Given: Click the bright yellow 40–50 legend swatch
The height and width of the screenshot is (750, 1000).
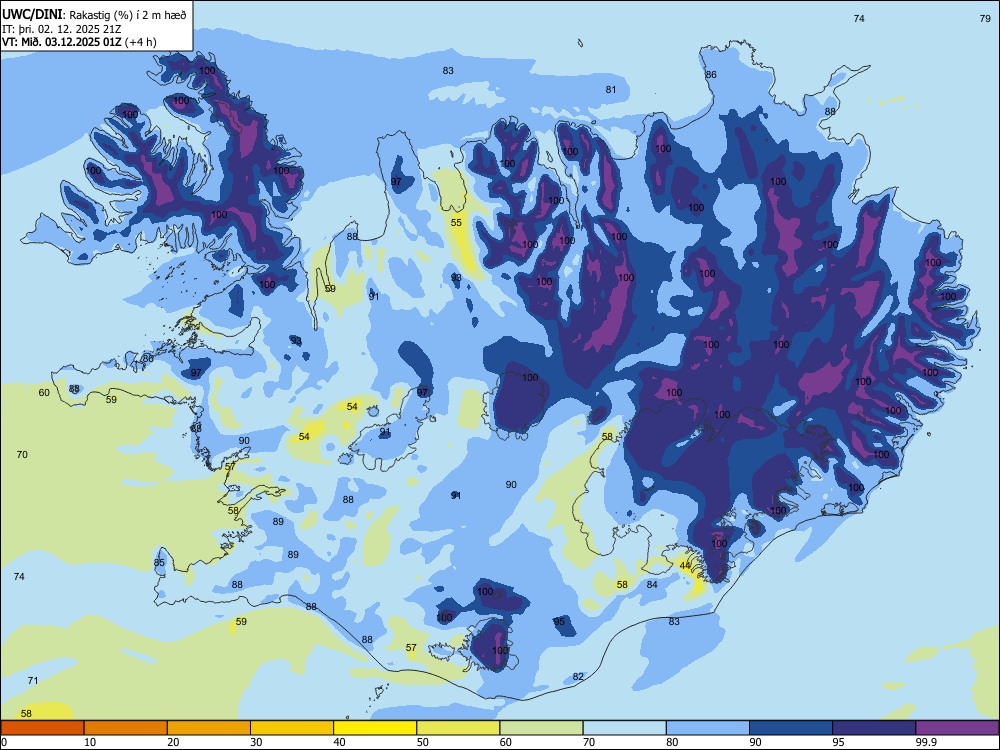Looking at the screenshot, I should tap(375, 728).
